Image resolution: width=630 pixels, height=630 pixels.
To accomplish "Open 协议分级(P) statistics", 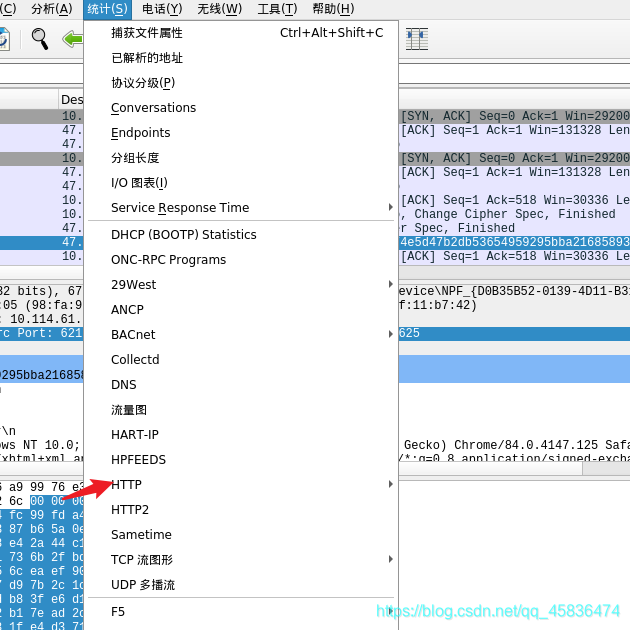I will [x=241, y=83].
